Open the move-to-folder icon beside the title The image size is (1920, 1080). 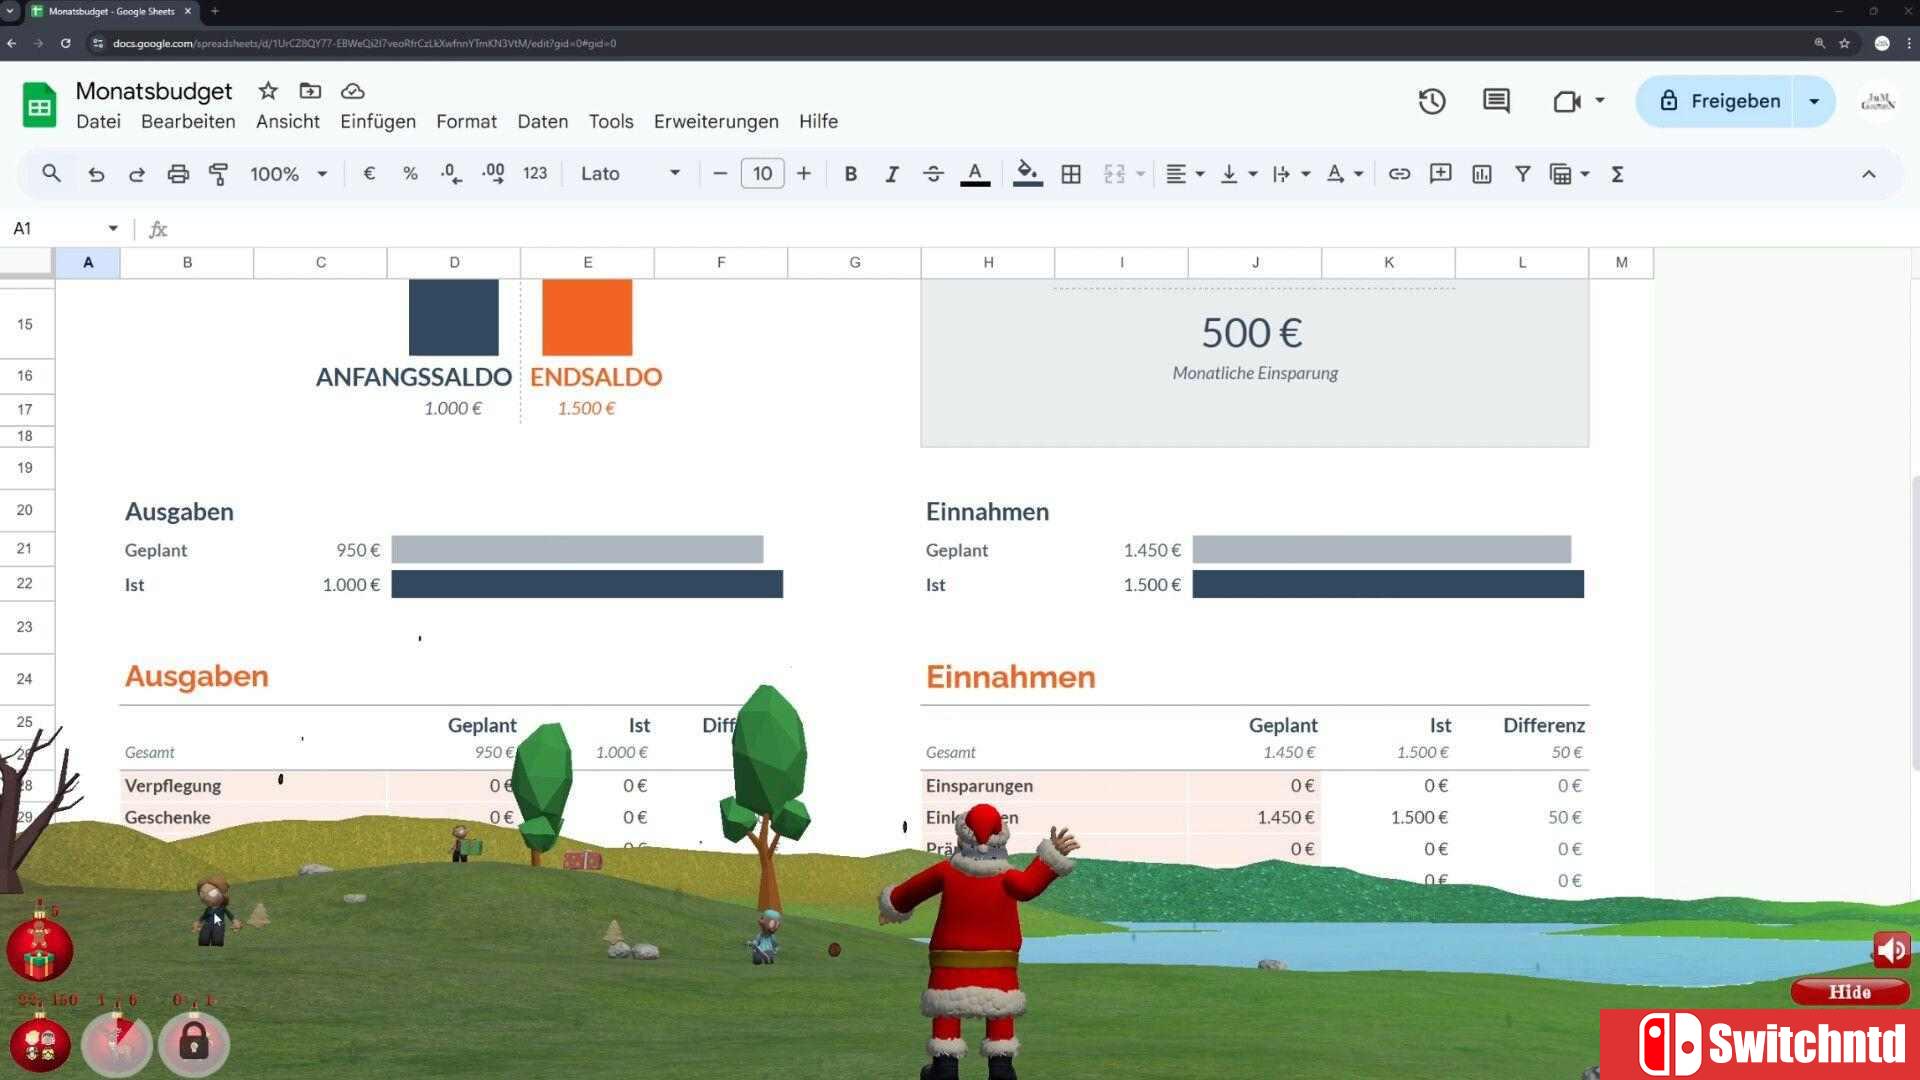[310, 91]
